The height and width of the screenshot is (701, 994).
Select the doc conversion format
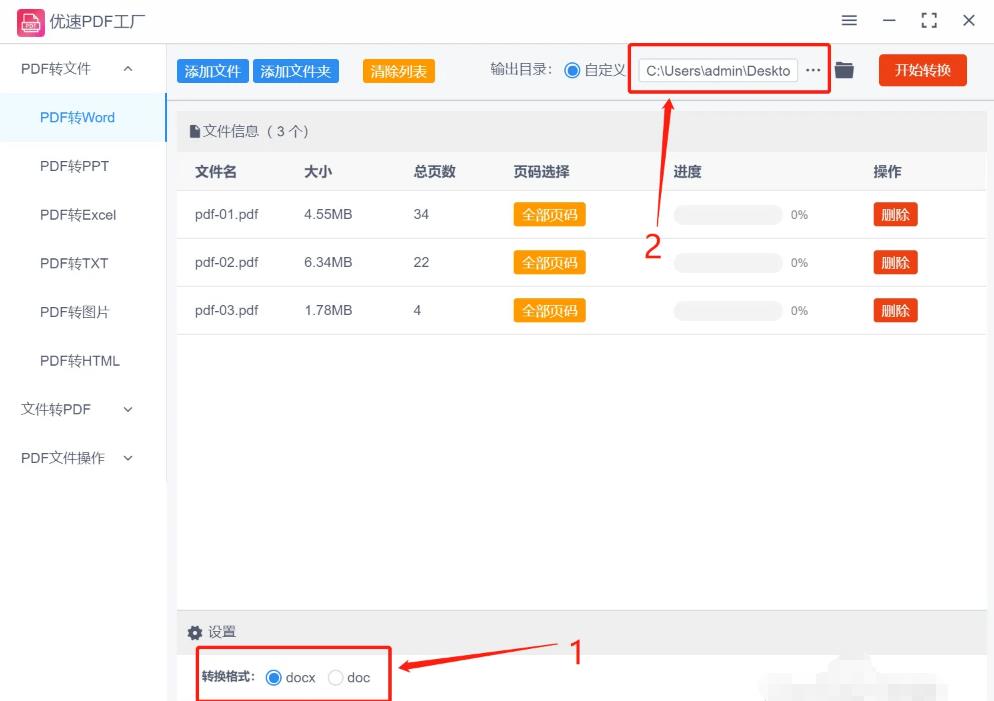click(336, 678)
